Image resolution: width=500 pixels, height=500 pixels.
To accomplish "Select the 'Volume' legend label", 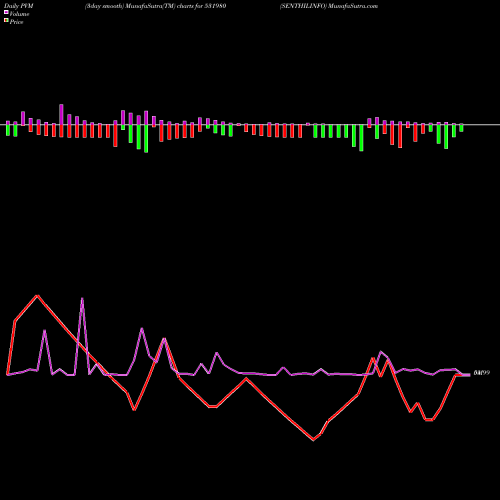I will point(19,14).
